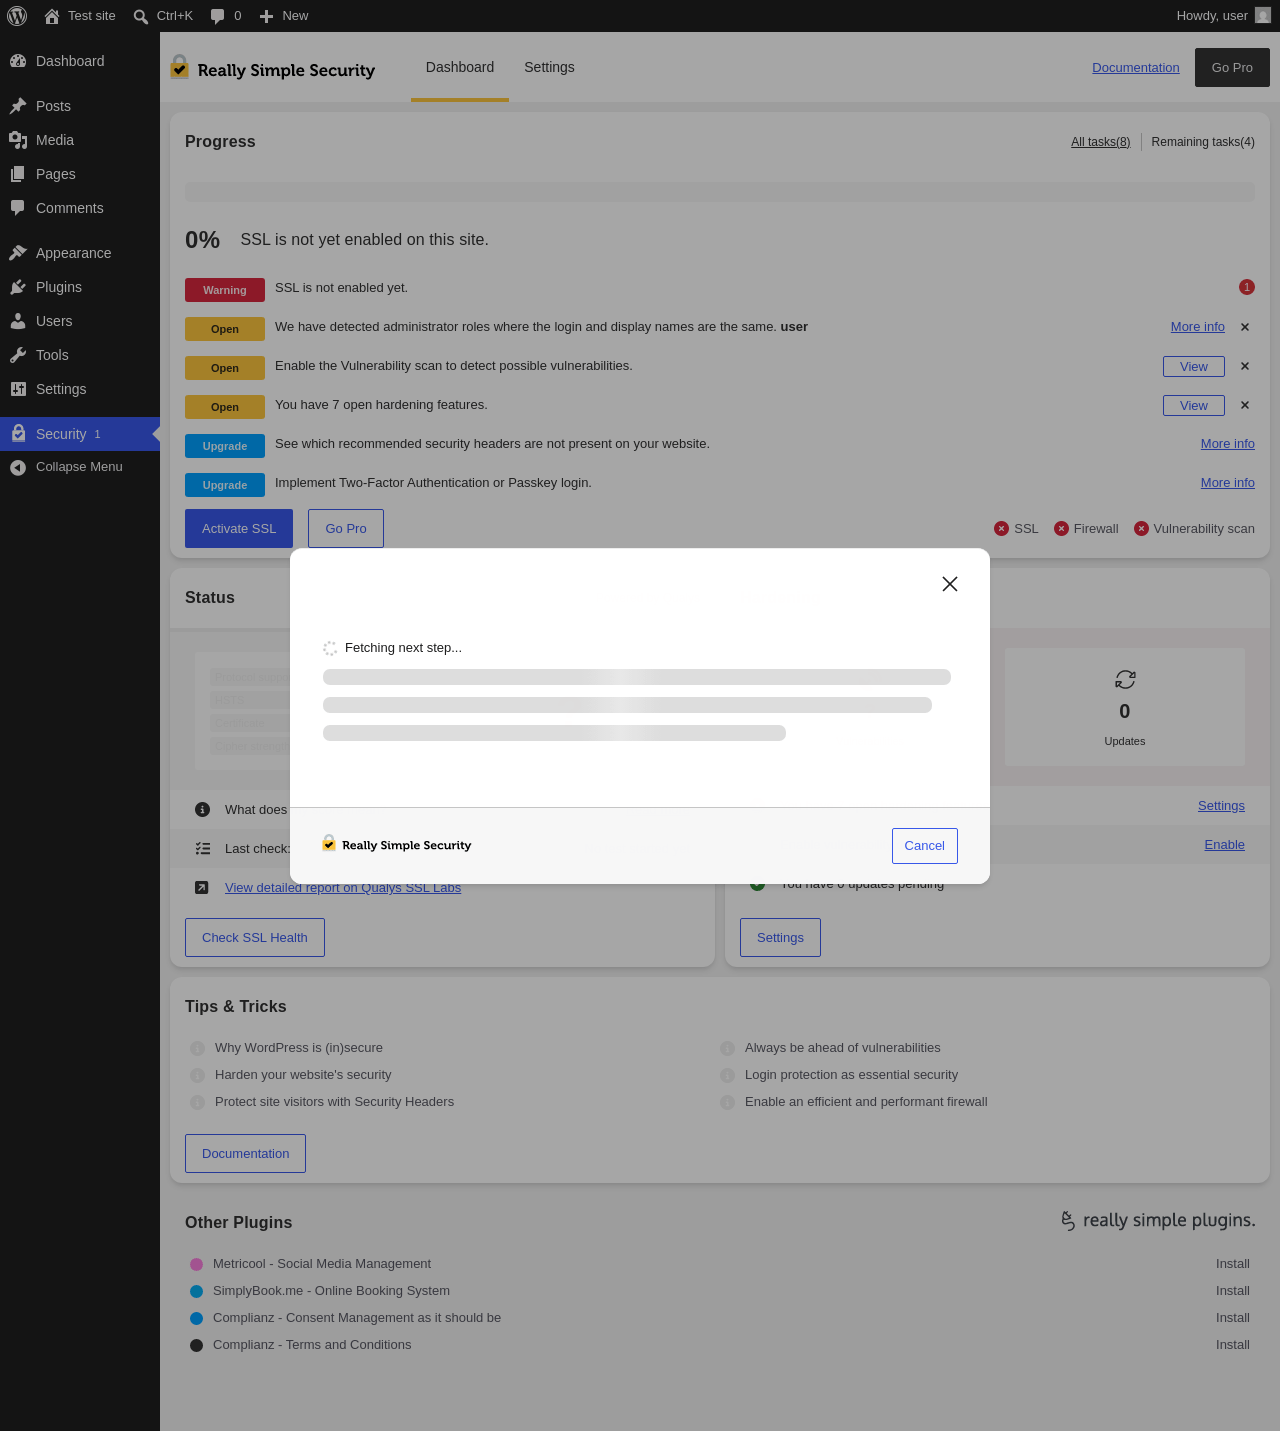Image resolution: width=1280 pixels, height=1431 pixels.
Task: Click the WordPress logo in admin bar
Action: coord(17,16)
